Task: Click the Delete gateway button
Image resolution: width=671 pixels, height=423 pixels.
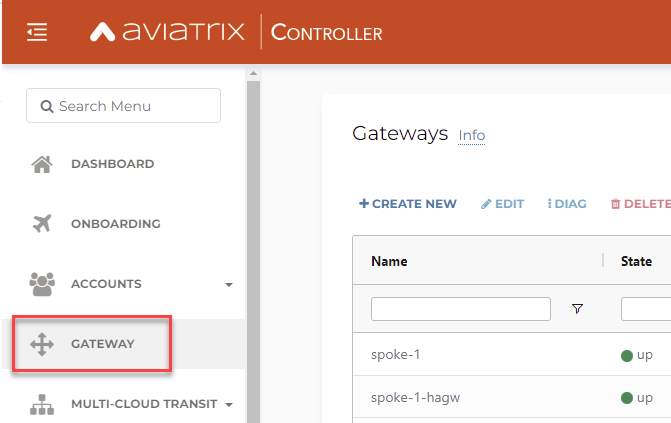Action: pos(641,204)
